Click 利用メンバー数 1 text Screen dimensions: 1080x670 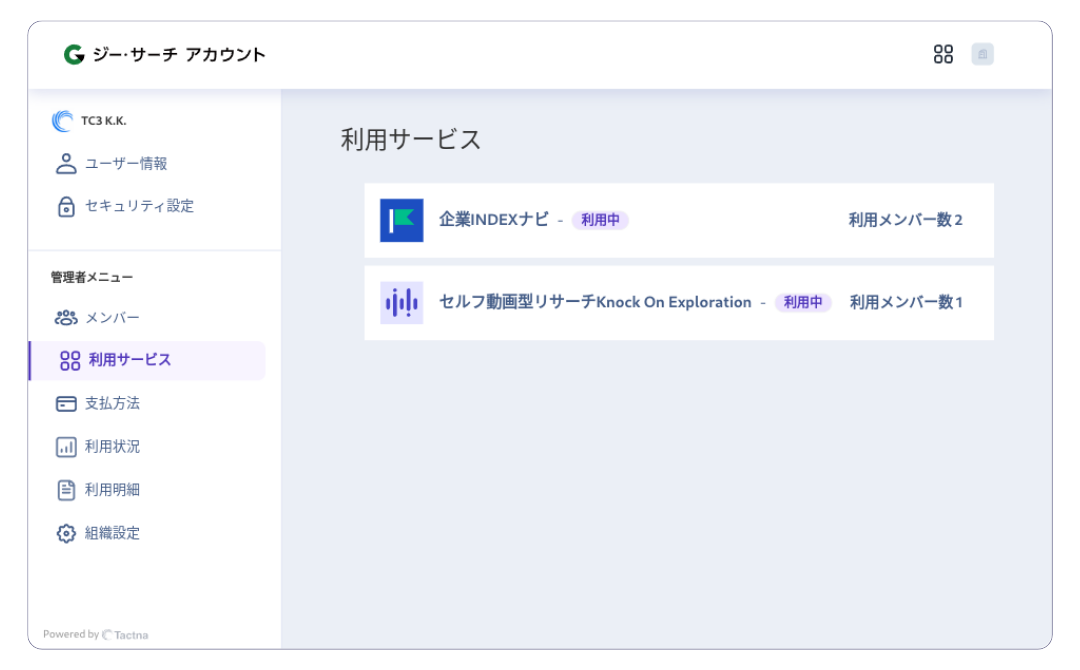(x=906, y=302)
